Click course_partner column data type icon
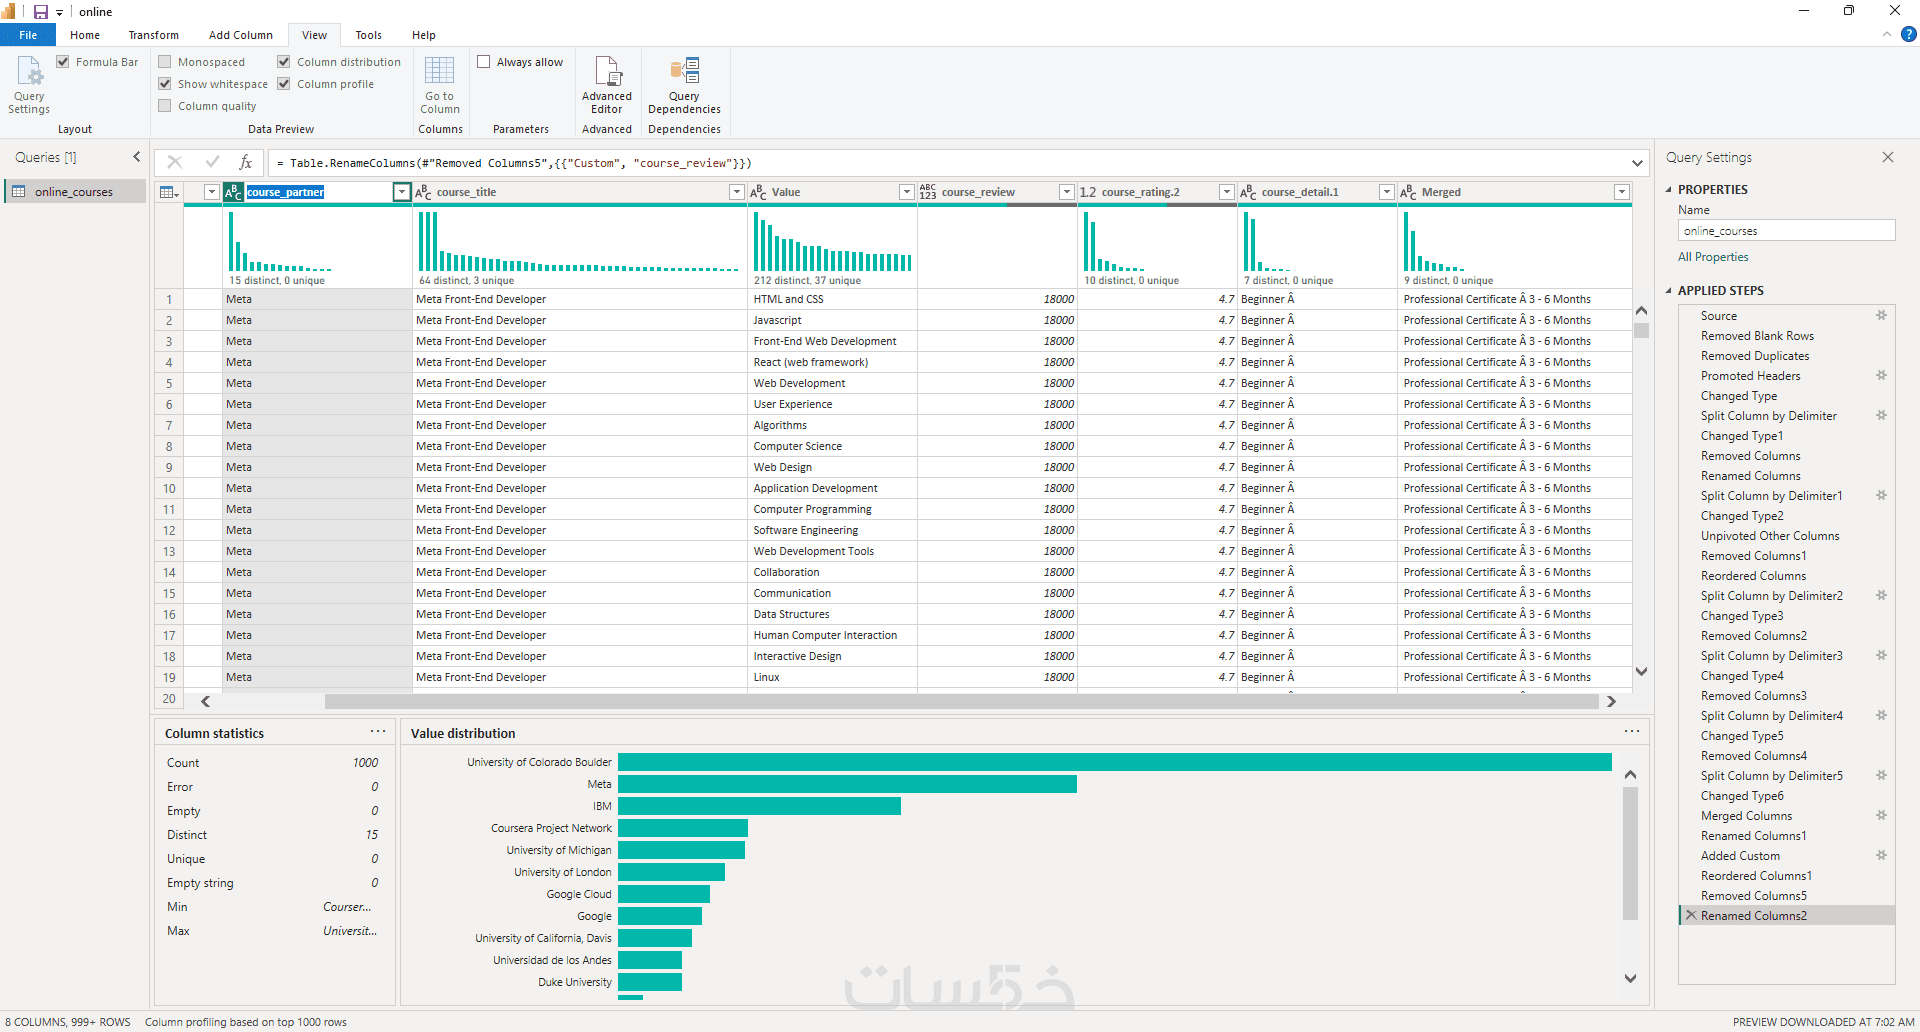 tap(233, 192)
